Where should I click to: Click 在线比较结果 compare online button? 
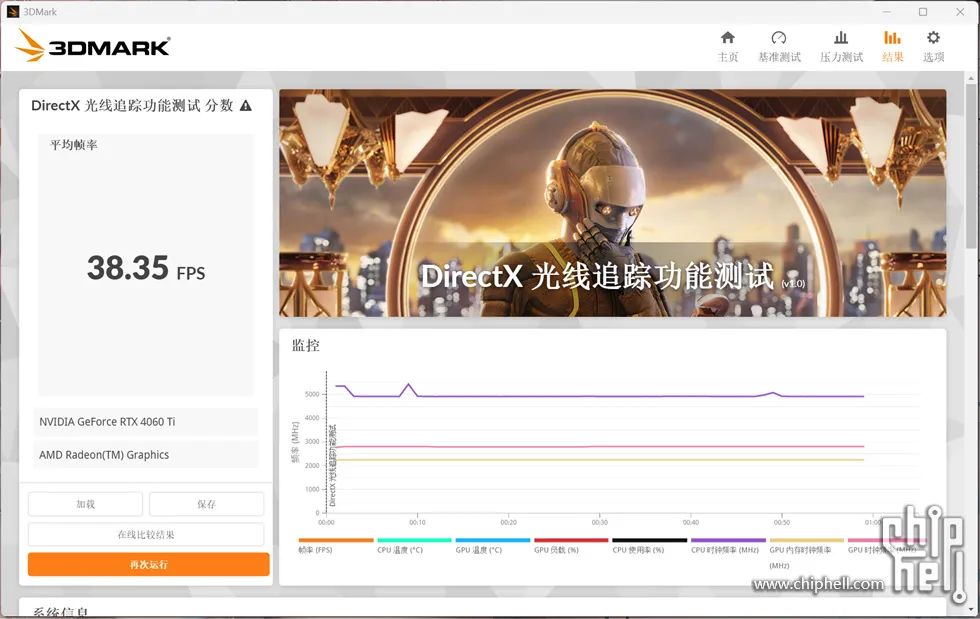(146, 535)
